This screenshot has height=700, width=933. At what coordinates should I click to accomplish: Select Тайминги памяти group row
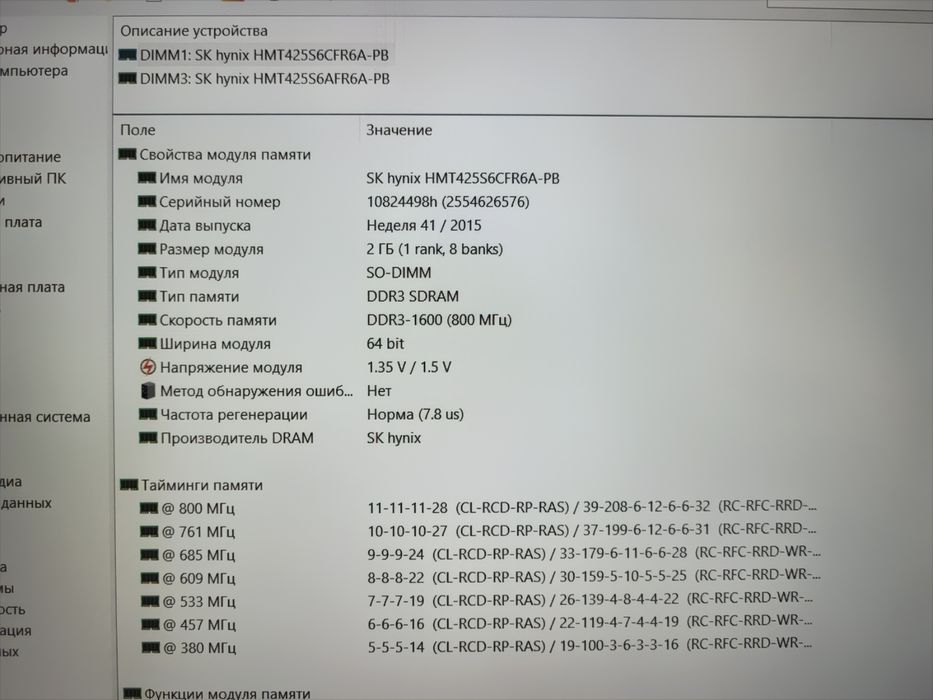point(192,485)
